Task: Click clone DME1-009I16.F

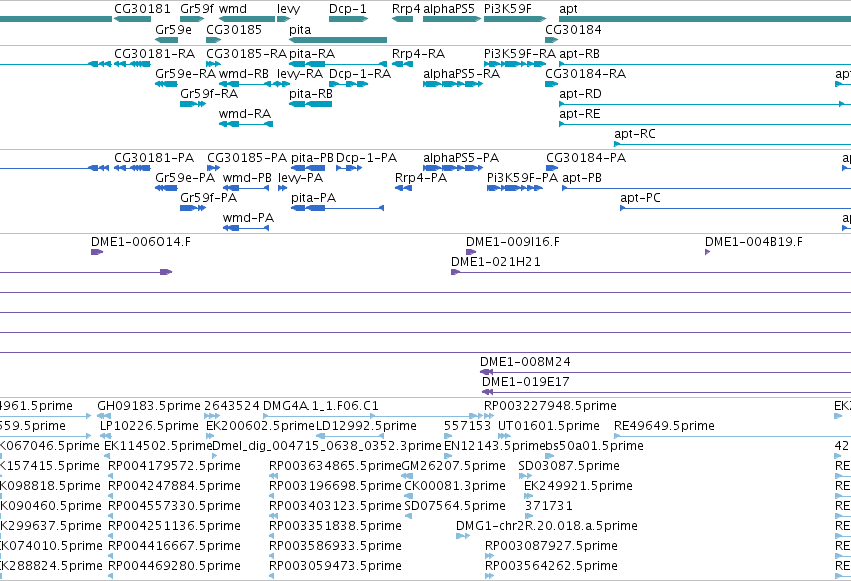Action: 513,242
